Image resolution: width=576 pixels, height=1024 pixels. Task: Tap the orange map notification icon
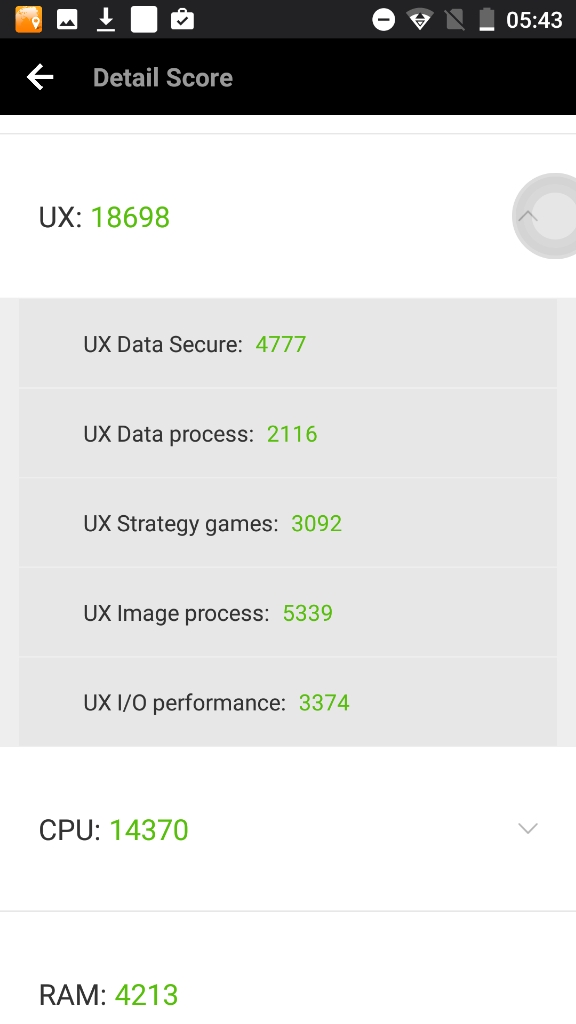29,20
